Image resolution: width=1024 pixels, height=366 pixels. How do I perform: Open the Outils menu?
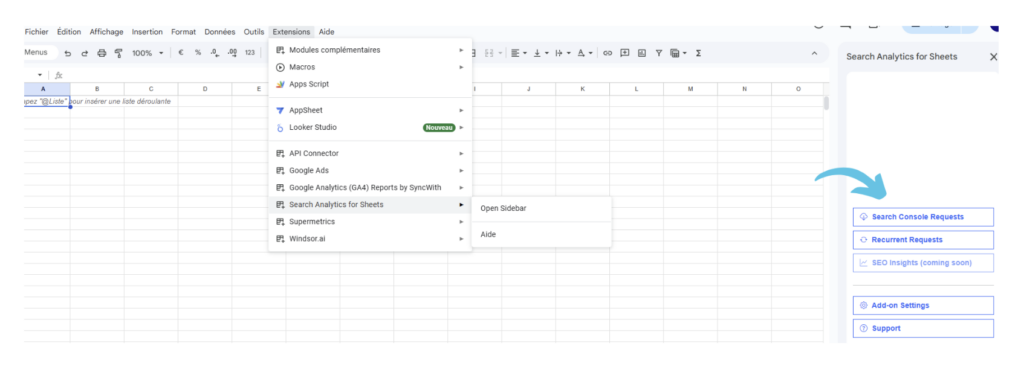(x=254, y=31)
